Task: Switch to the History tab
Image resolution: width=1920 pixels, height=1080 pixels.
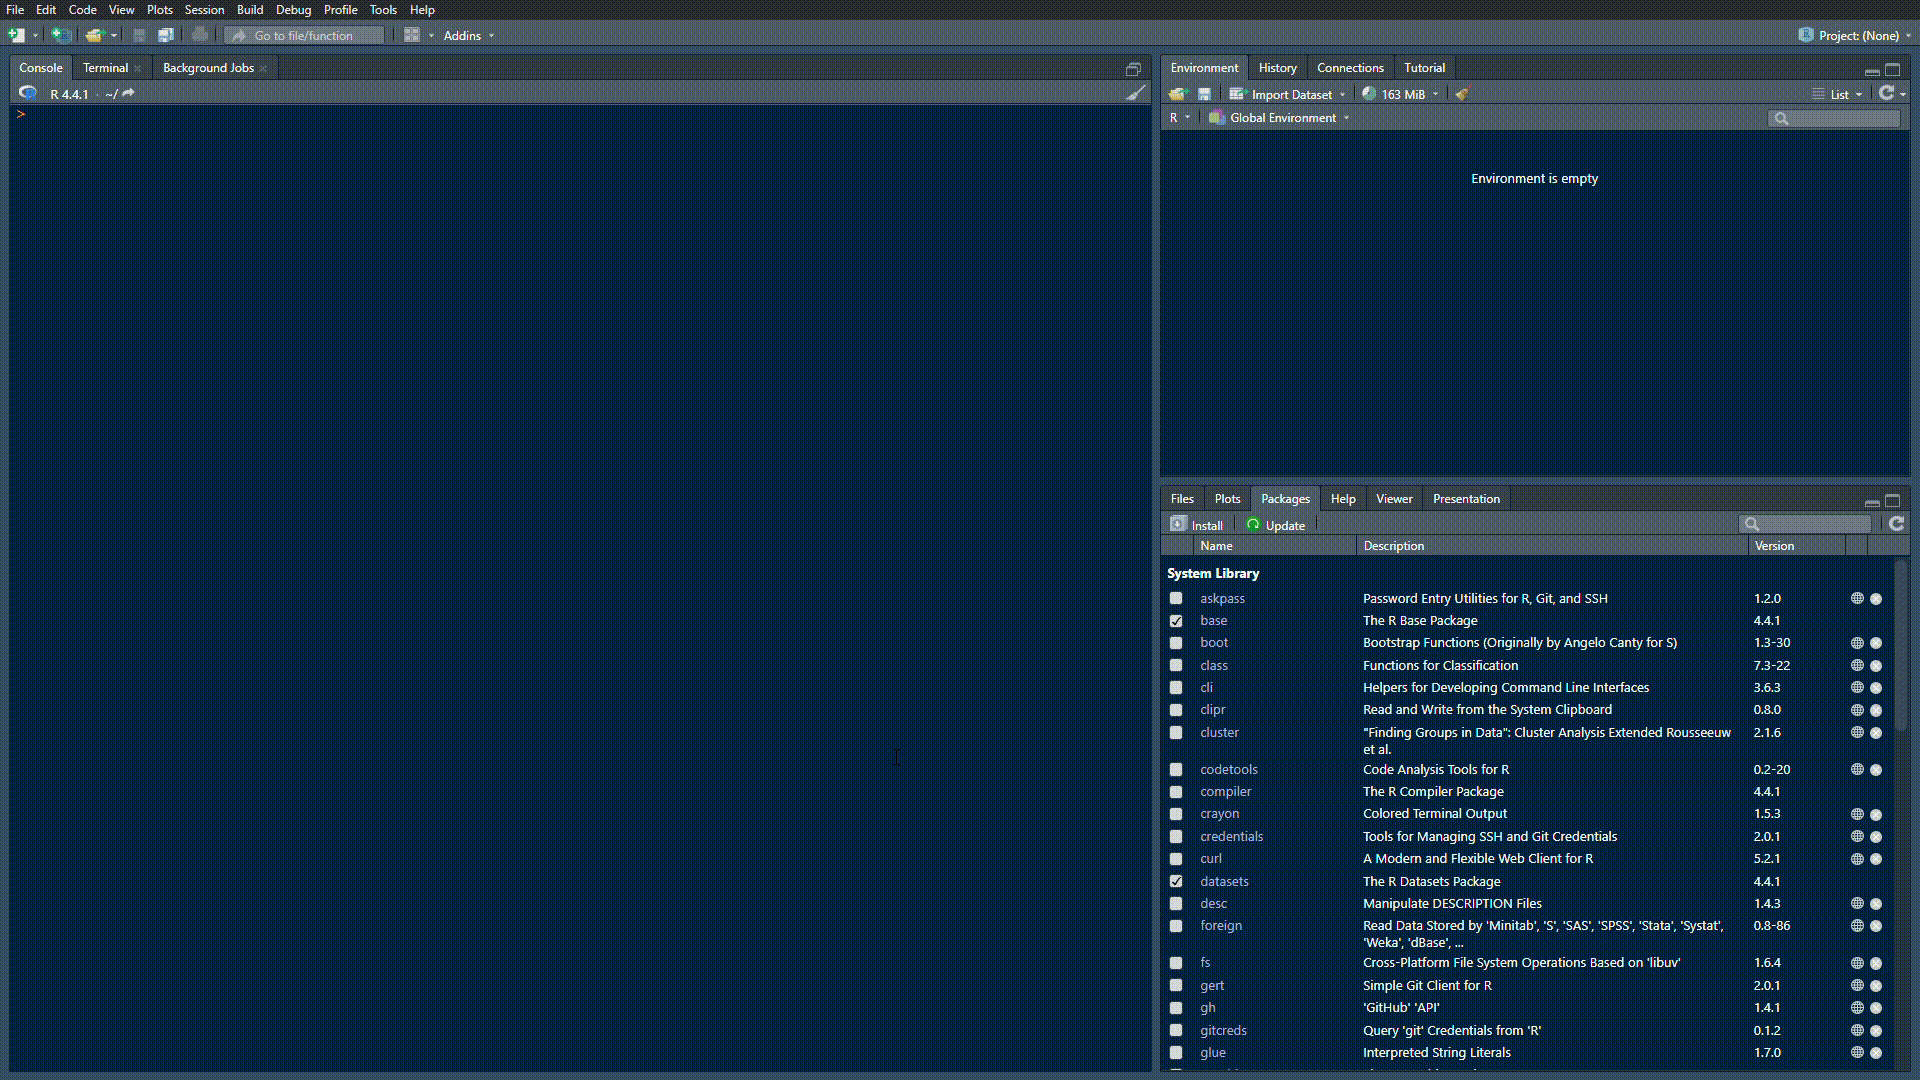Action: [1277, 68]
